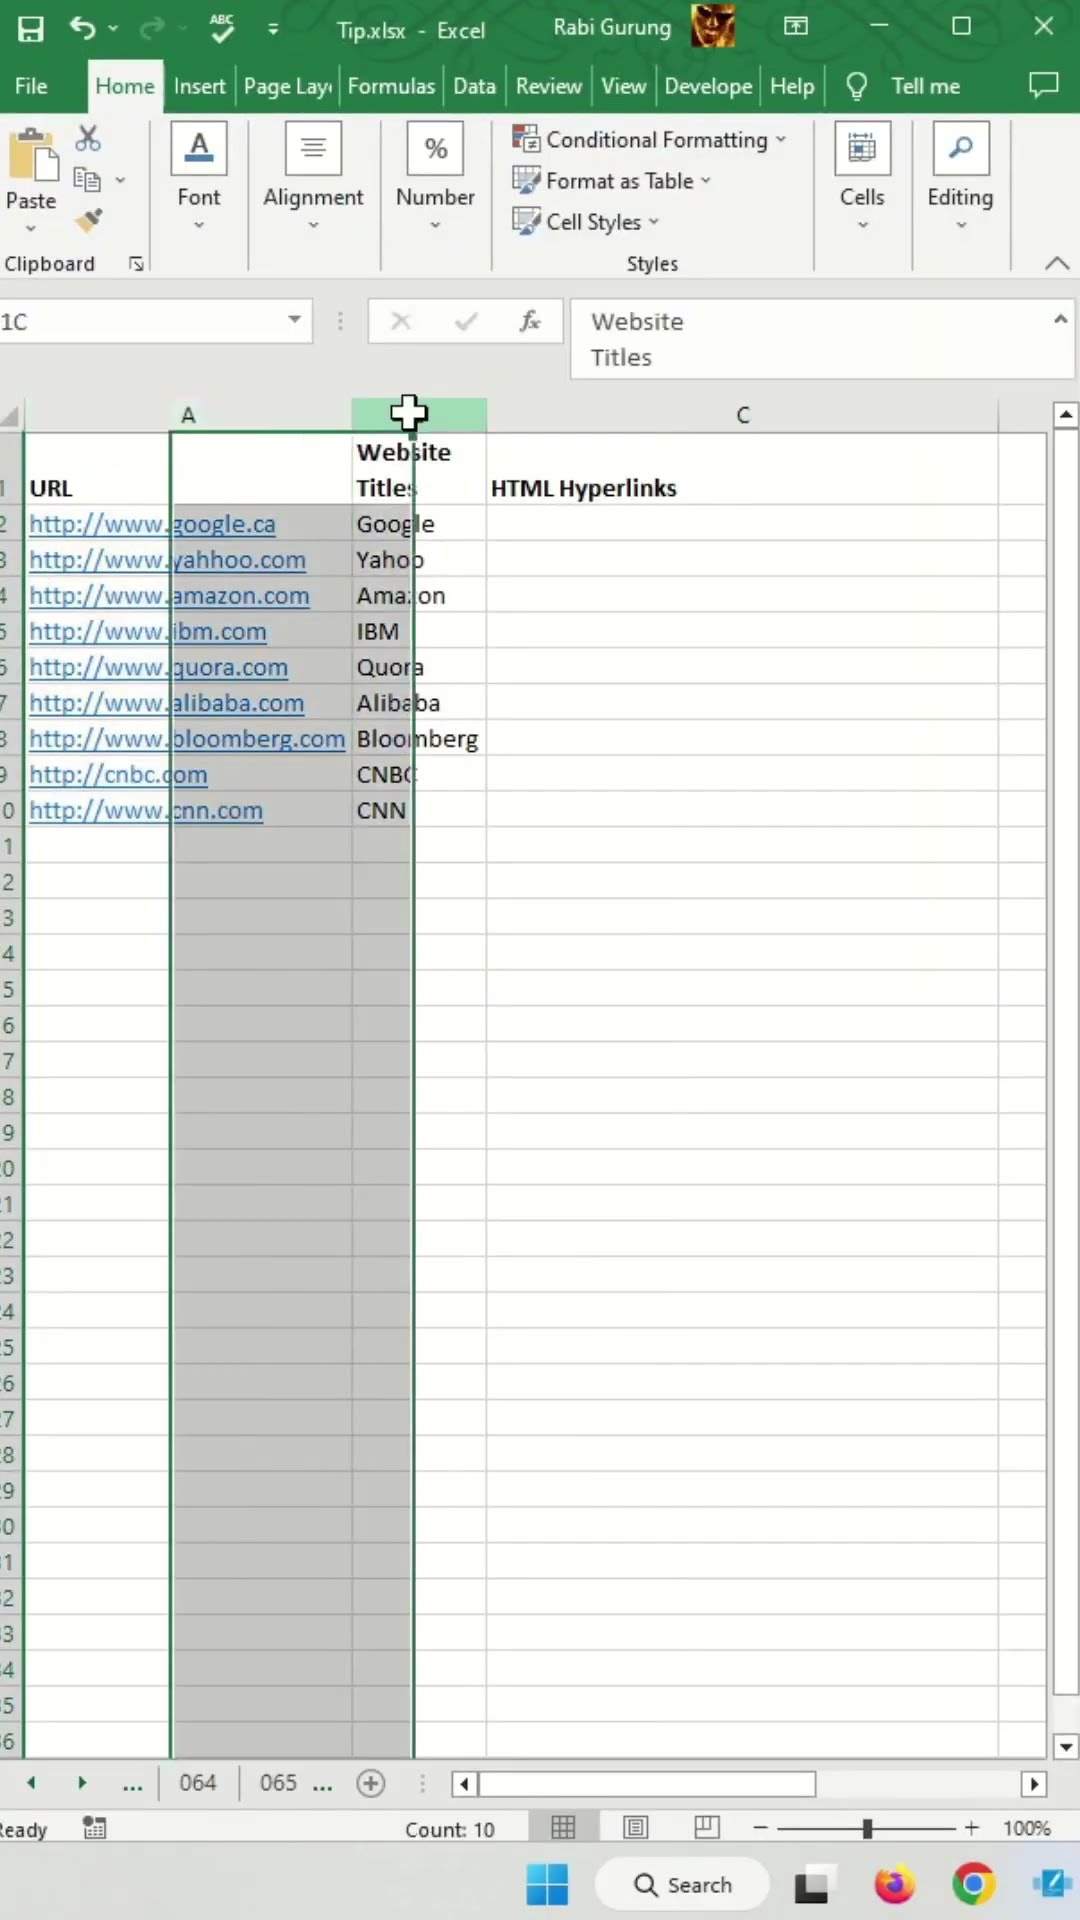The height and width of the screenshot is (1920, 1080).
Task: Open Chrome from the taskbar
Action: pos(973,1885)
